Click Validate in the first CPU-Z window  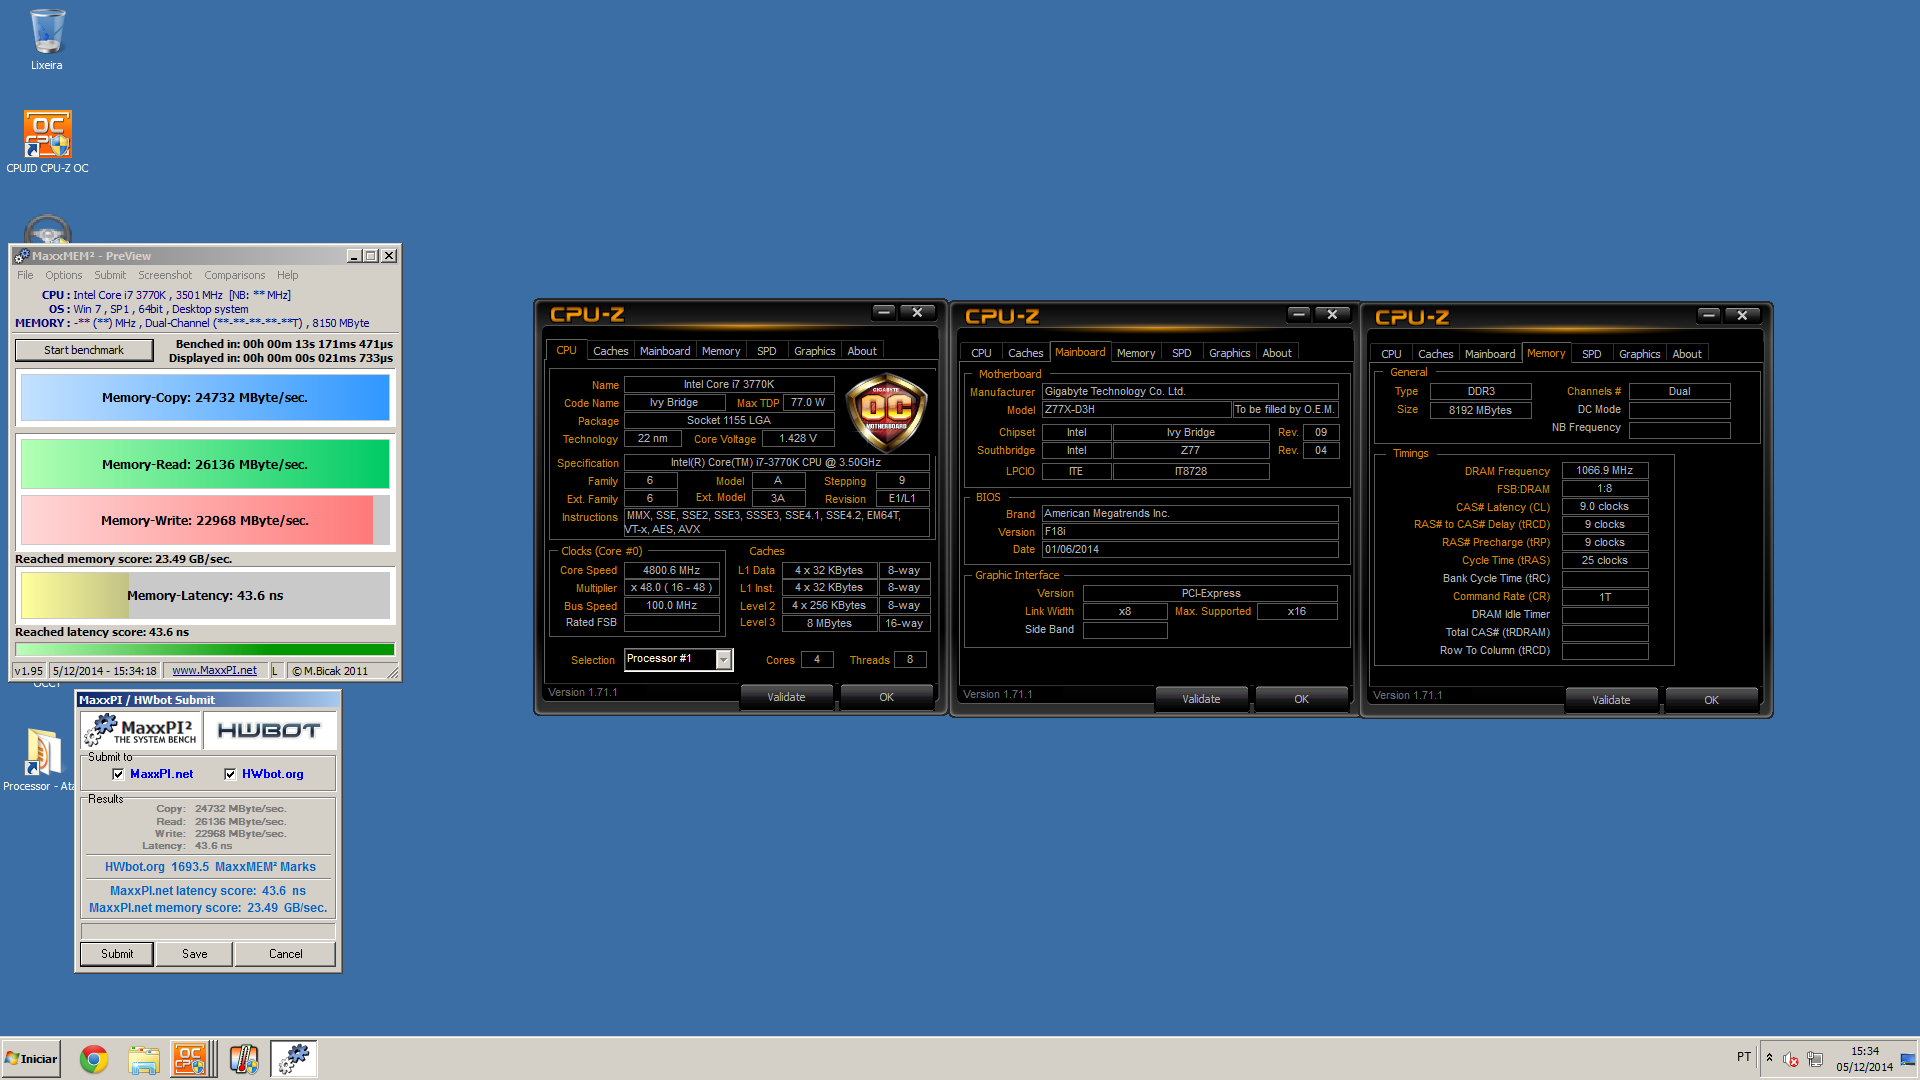coord(786,697)
